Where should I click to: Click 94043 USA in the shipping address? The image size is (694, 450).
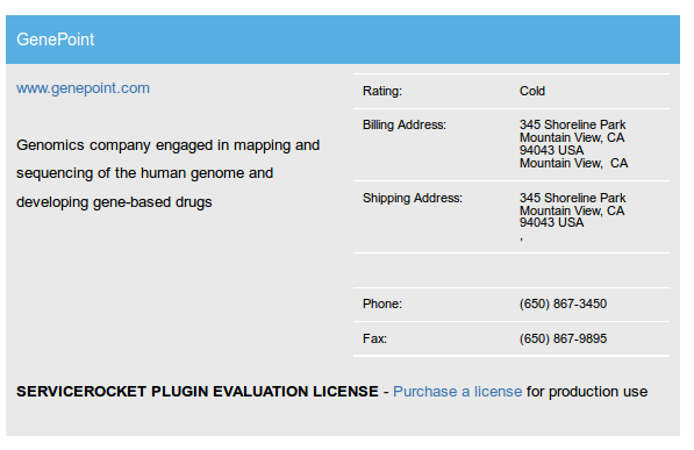pos(551,222)
